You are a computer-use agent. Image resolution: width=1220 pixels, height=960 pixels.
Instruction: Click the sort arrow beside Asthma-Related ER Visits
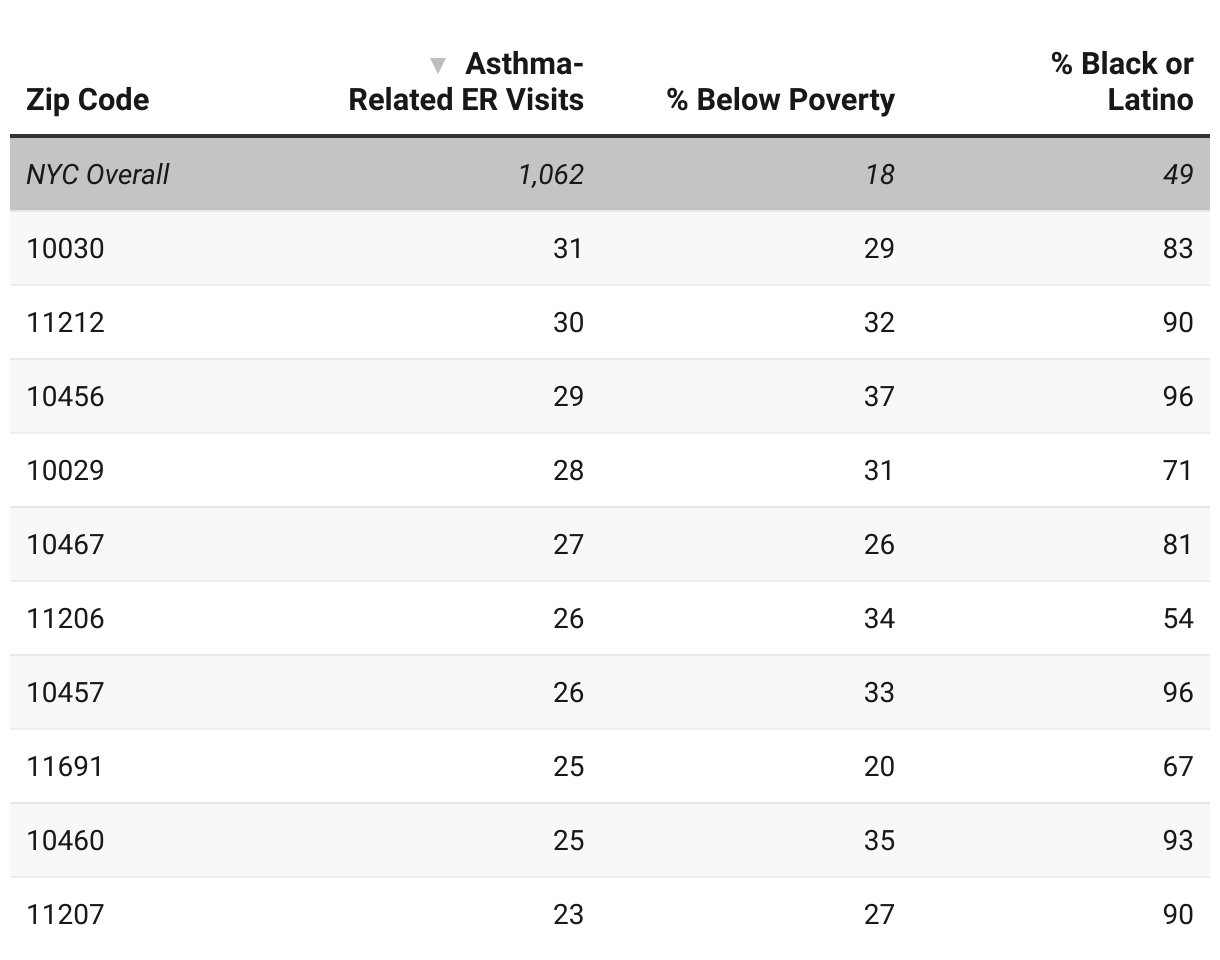click(437, 66)
